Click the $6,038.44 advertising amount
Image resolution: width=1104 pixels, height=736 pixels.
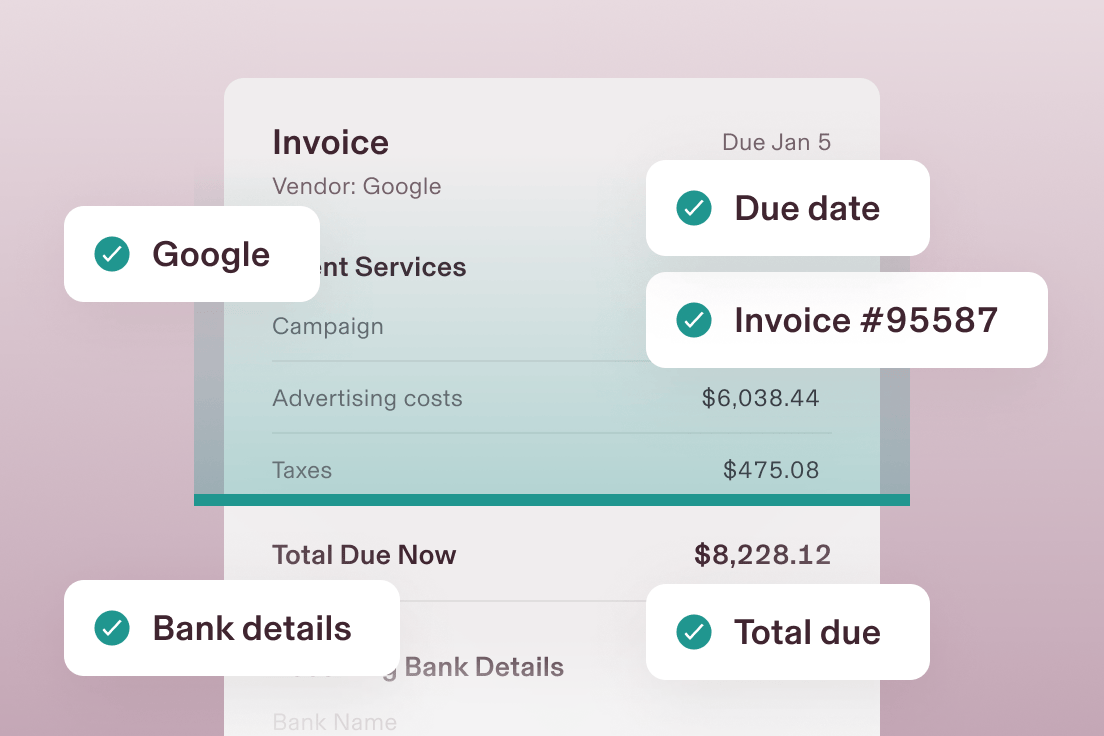(760, 398)
